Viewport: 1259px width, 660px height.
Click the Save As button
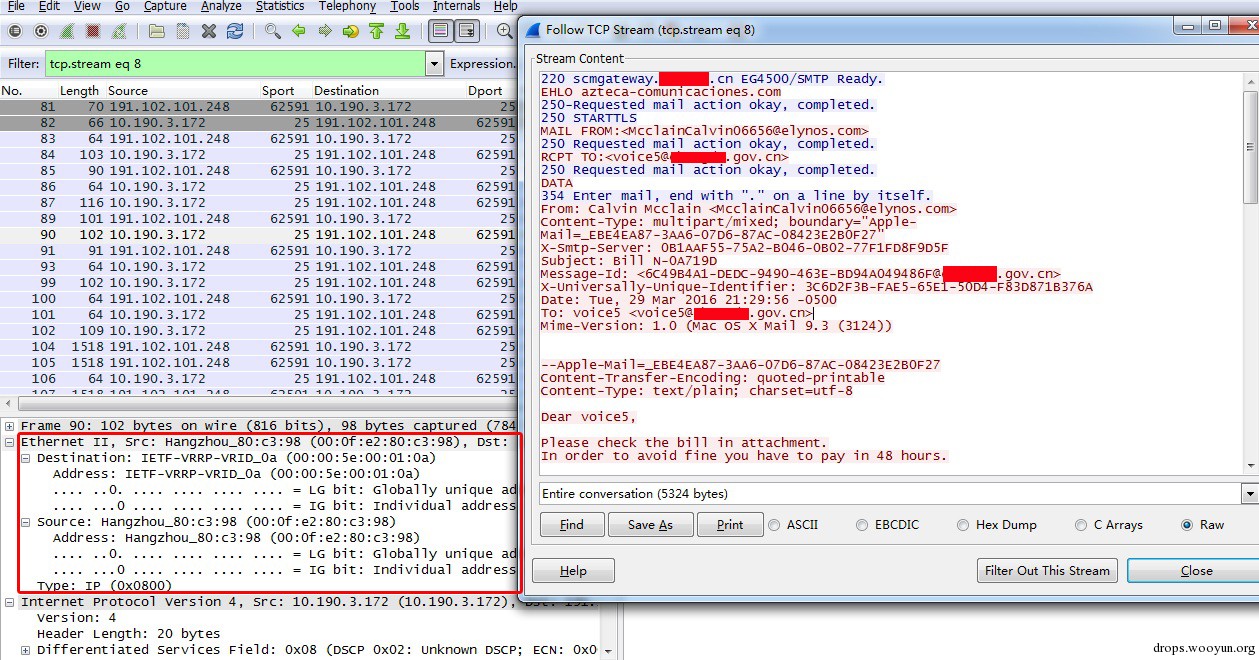click(x=650, y=525)
